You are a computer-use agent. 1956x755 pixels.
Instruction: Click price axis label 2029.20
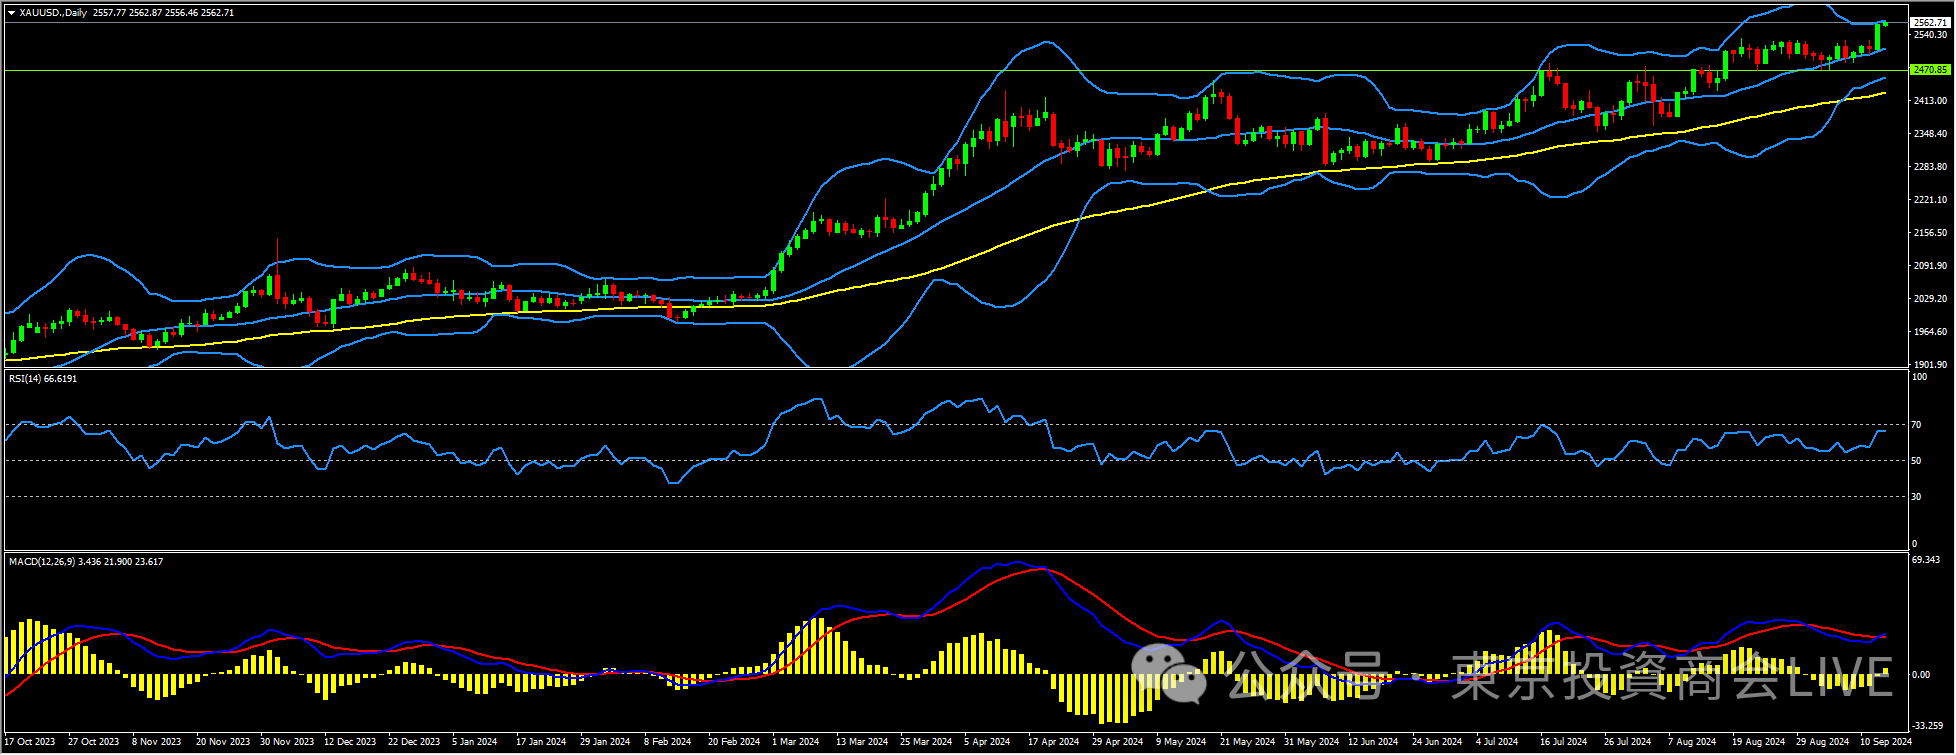point(1930,299)
